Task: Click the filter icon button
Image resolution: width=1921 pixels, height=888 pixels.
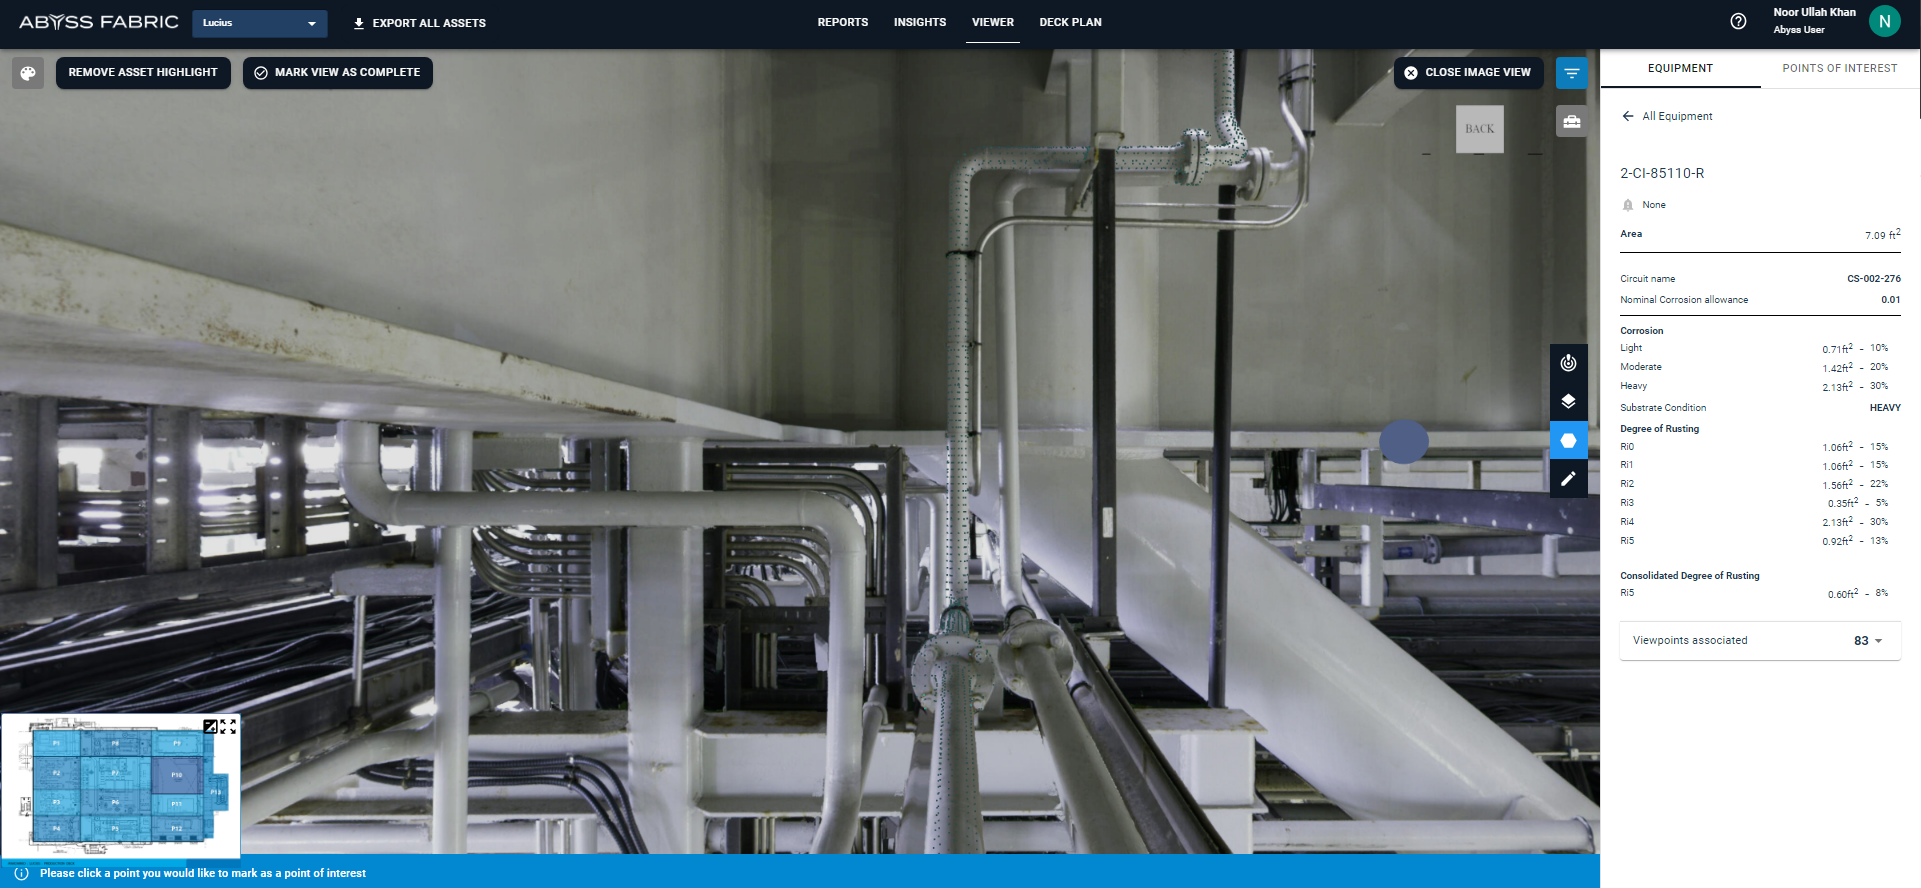Action: pyautogui.click(x=1571, y=73)
